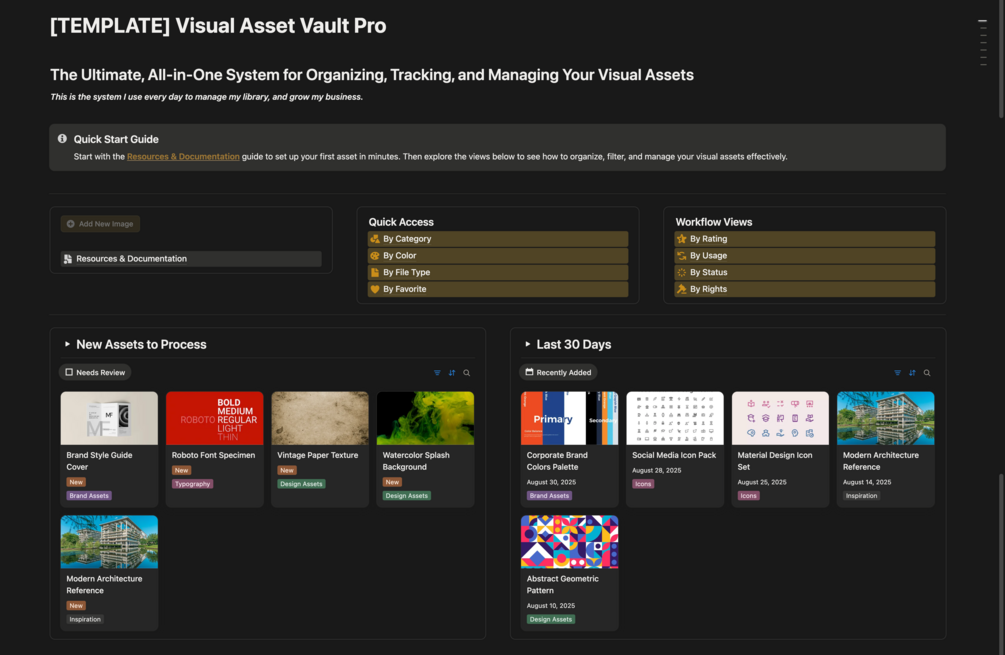This screenshot has height=655, width=1005.
Task: Open the By Favorite page
Action: [498, 289]
